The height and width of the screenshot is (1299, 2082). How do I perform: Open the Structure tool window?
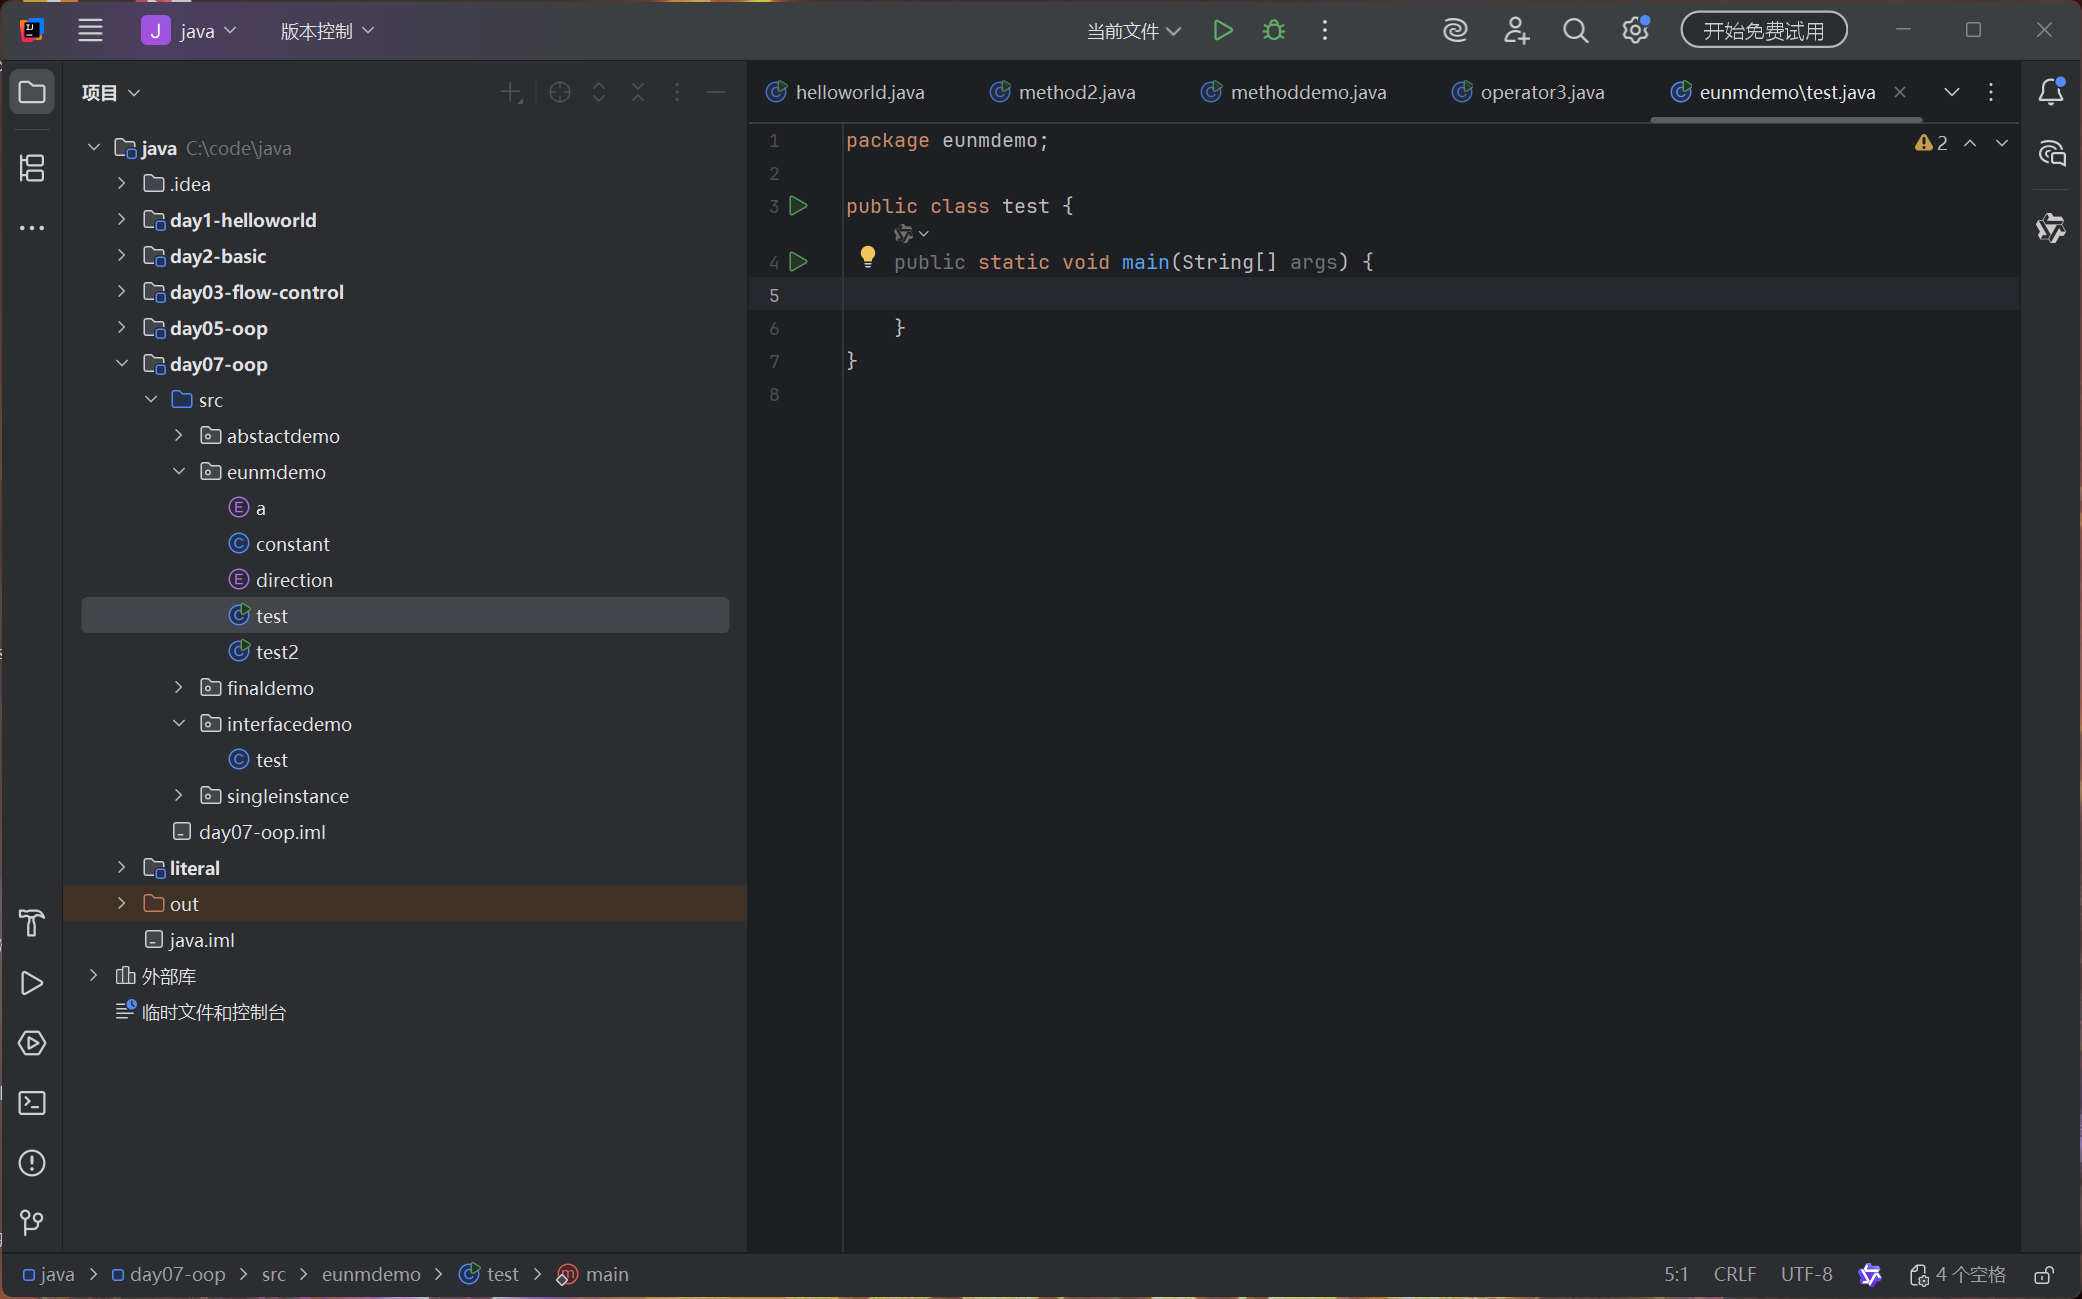pyautogui.click(x=32, y=168)
